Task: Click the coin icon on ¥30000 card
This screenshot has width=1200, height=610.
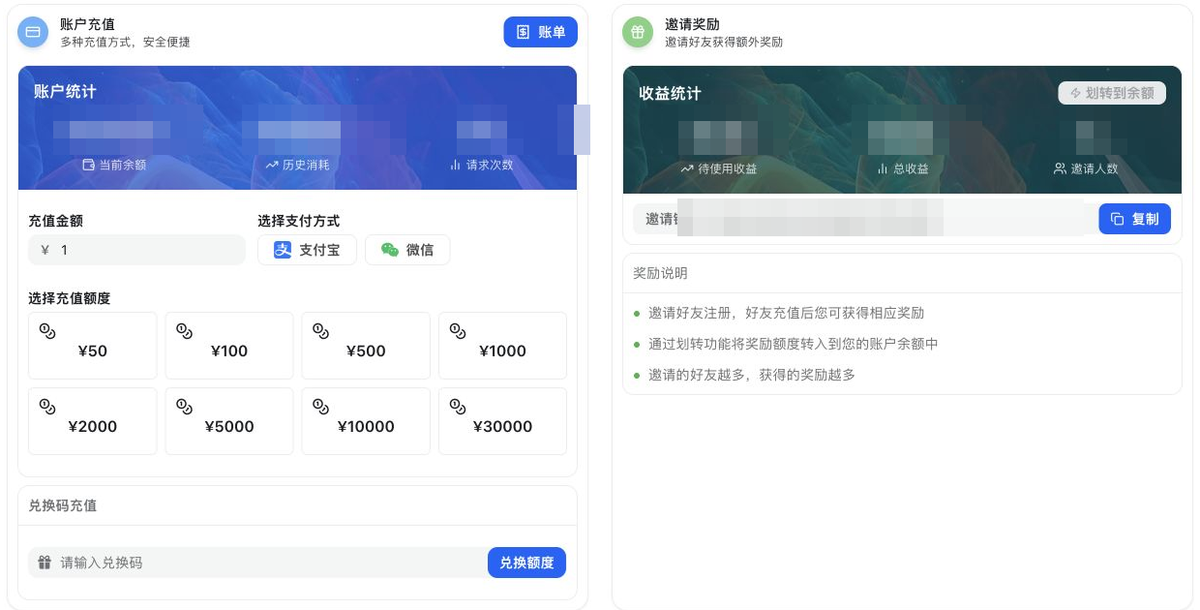Action: (457, 406)
